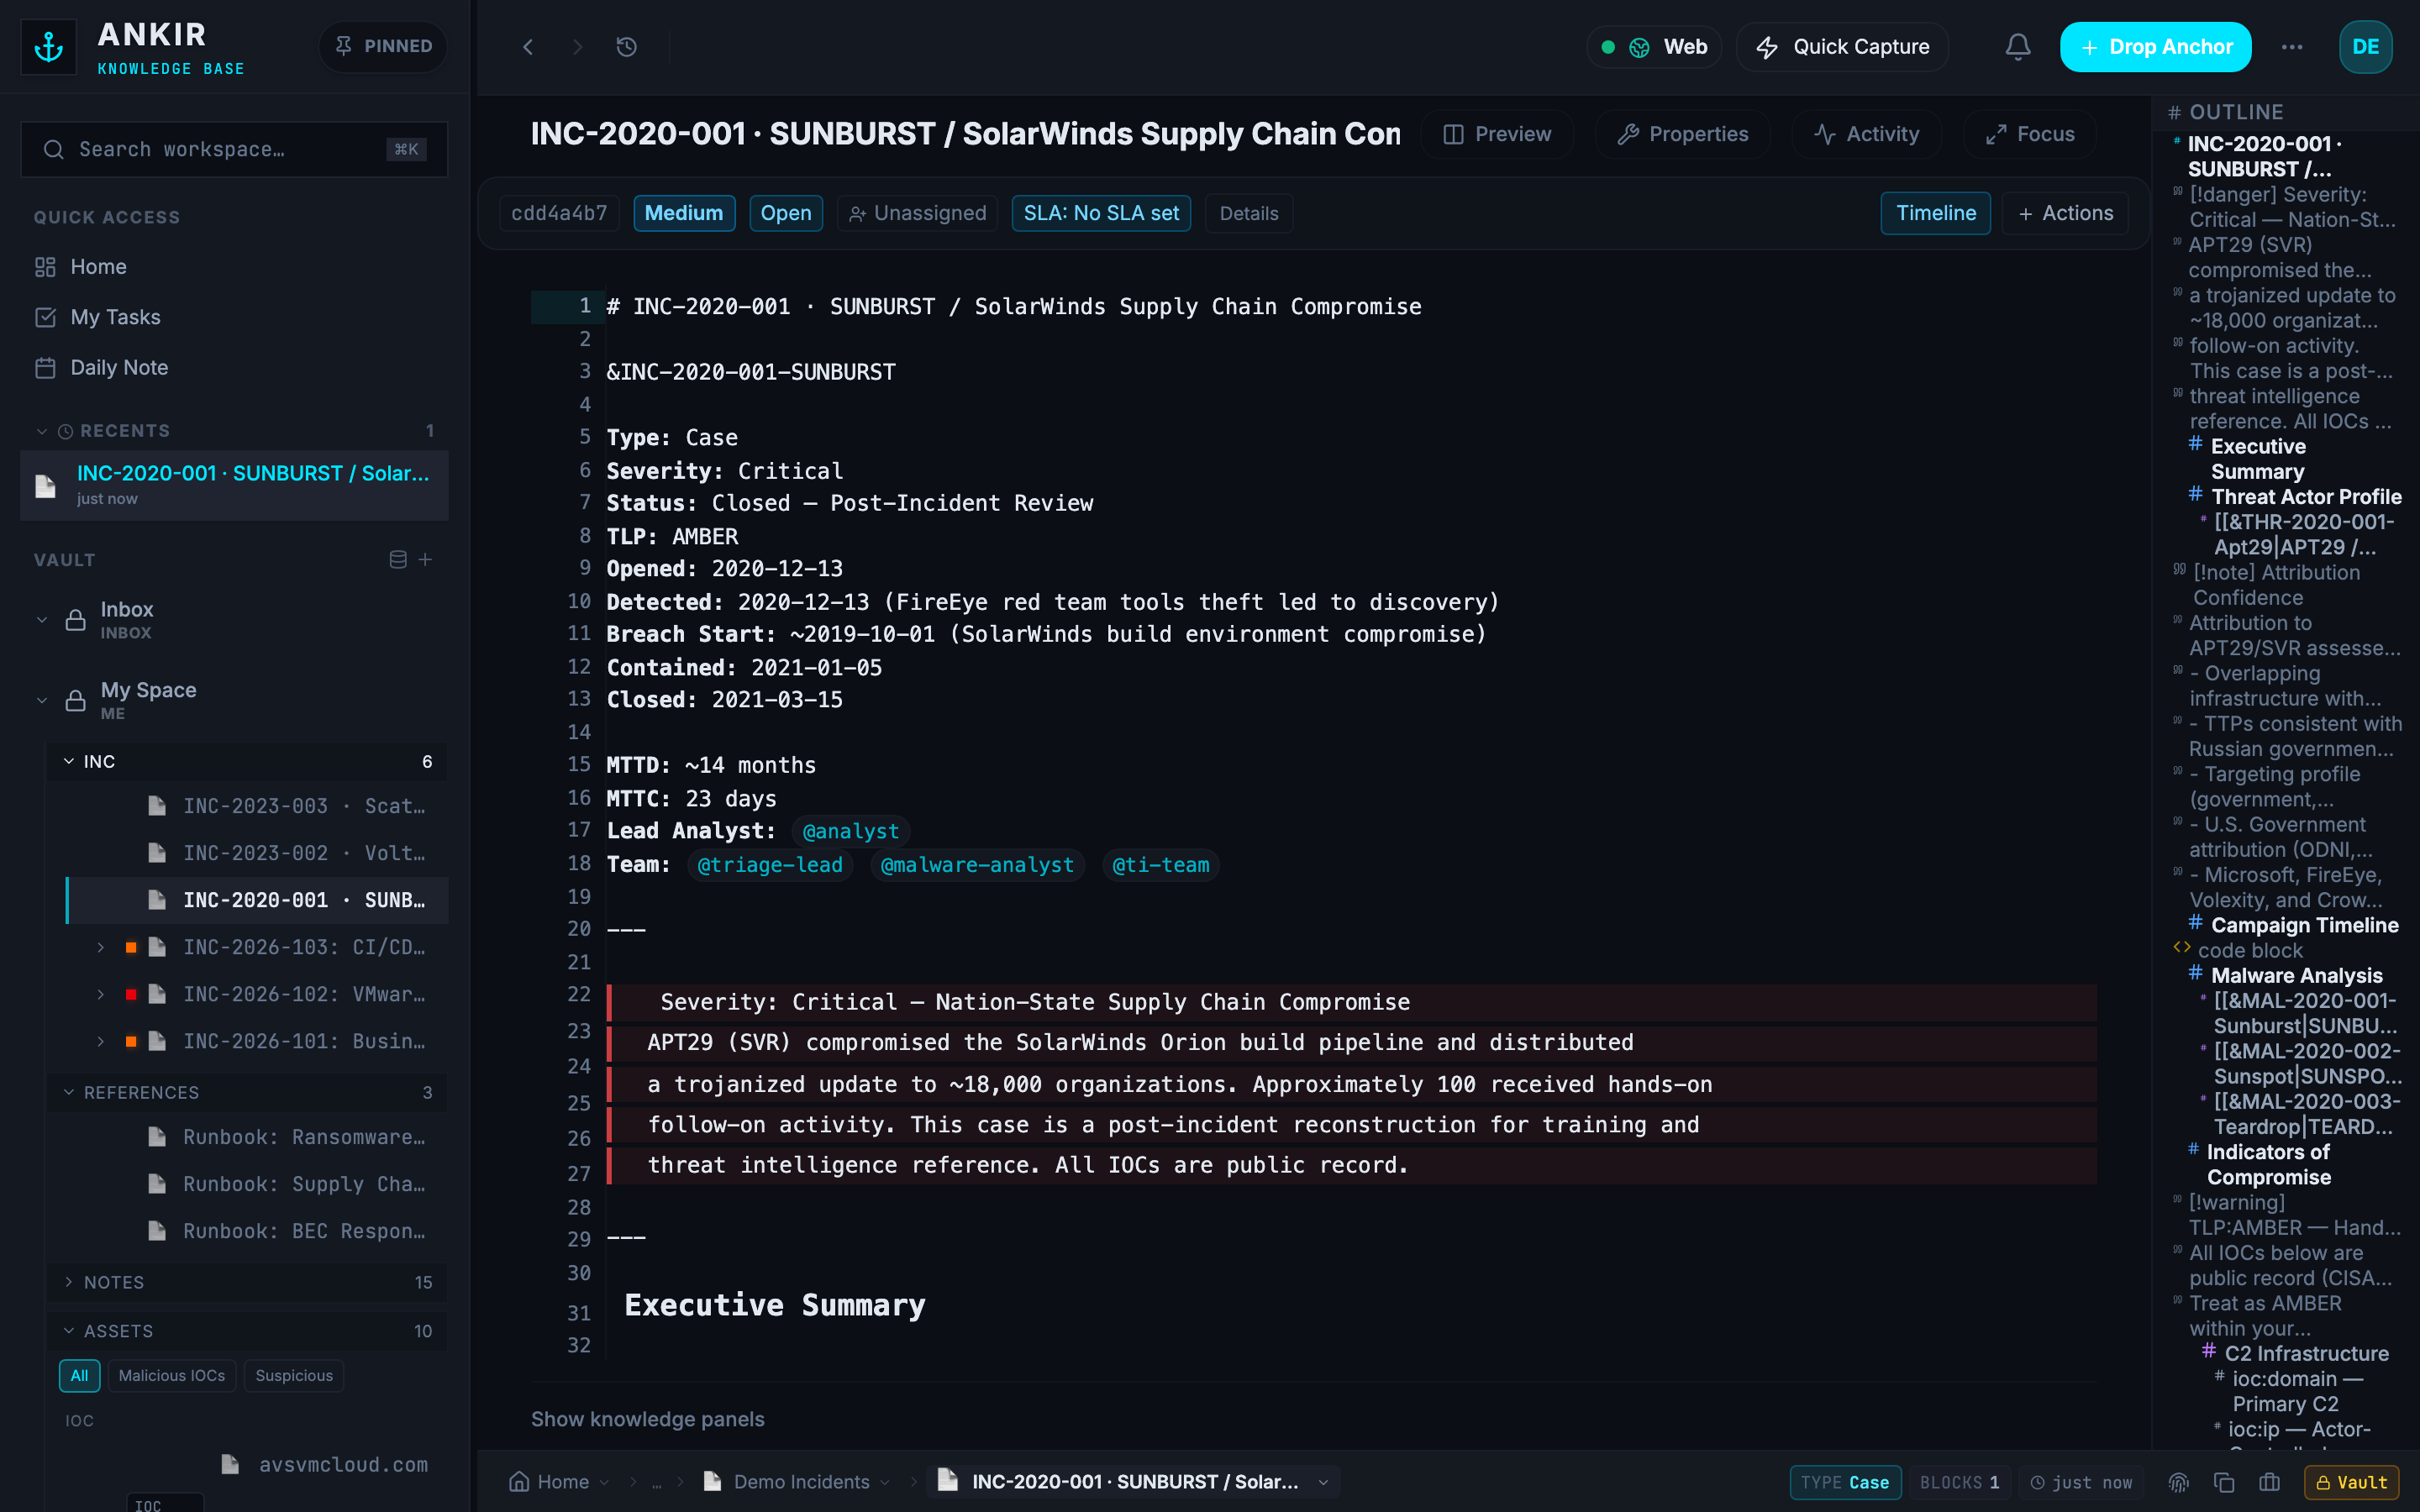Collapse the RECENTS section
Image resolution: width=2420 pixels, height=1512 pixels.
[x=41, y=431]
